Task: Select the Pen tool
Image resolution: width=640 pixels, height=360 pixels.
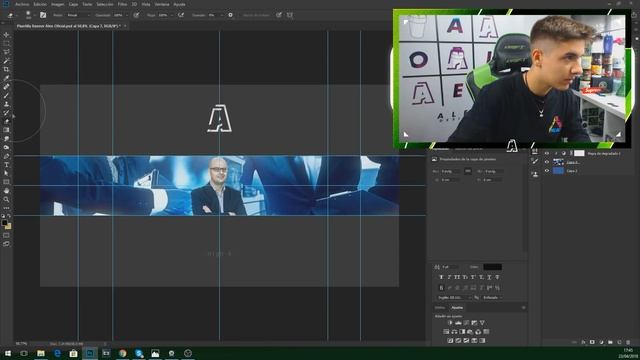Action: coord(6,156)
